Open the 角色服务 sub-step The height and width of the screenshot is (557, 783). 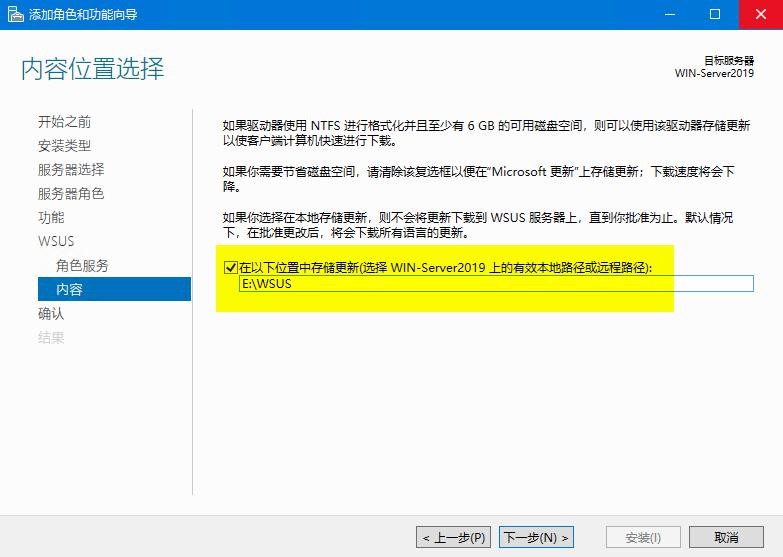tap(82, 266)
